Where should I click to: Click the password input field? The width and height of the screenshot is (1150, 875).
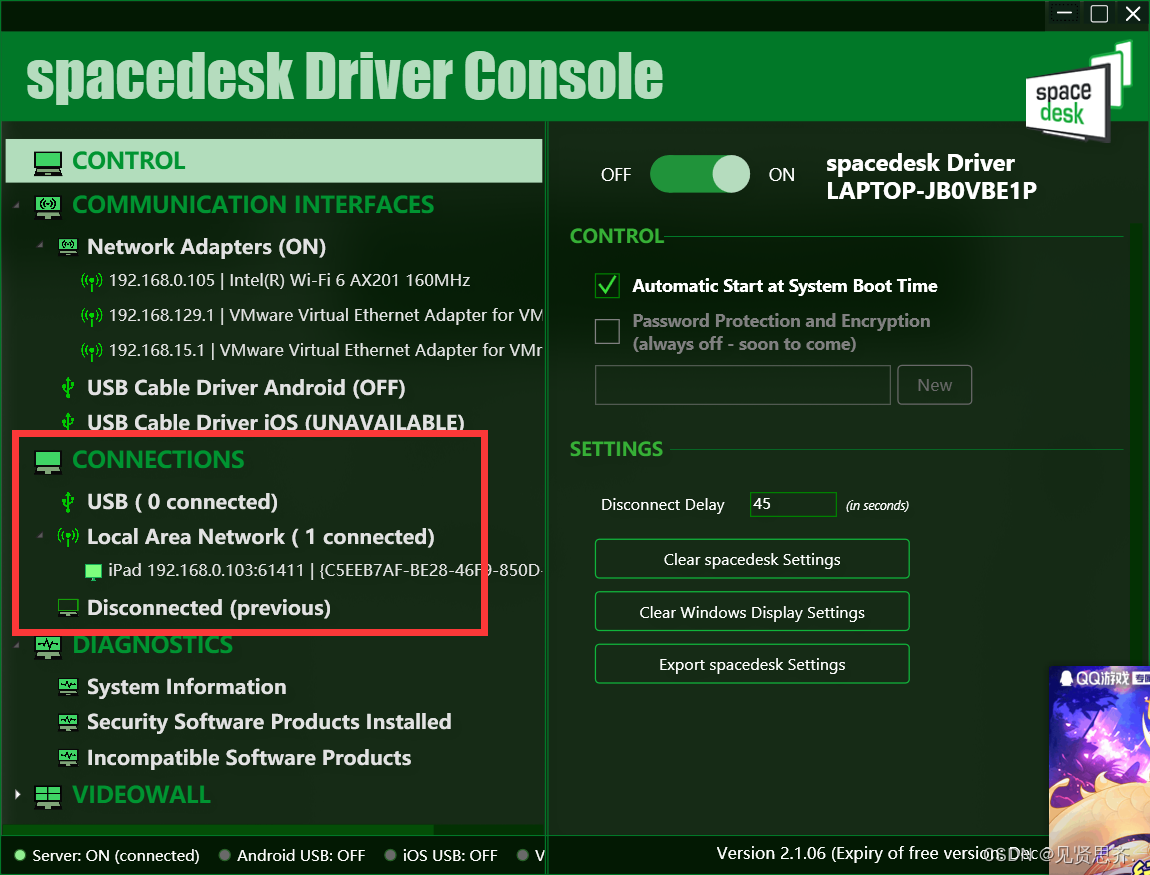tap(742, 385)
